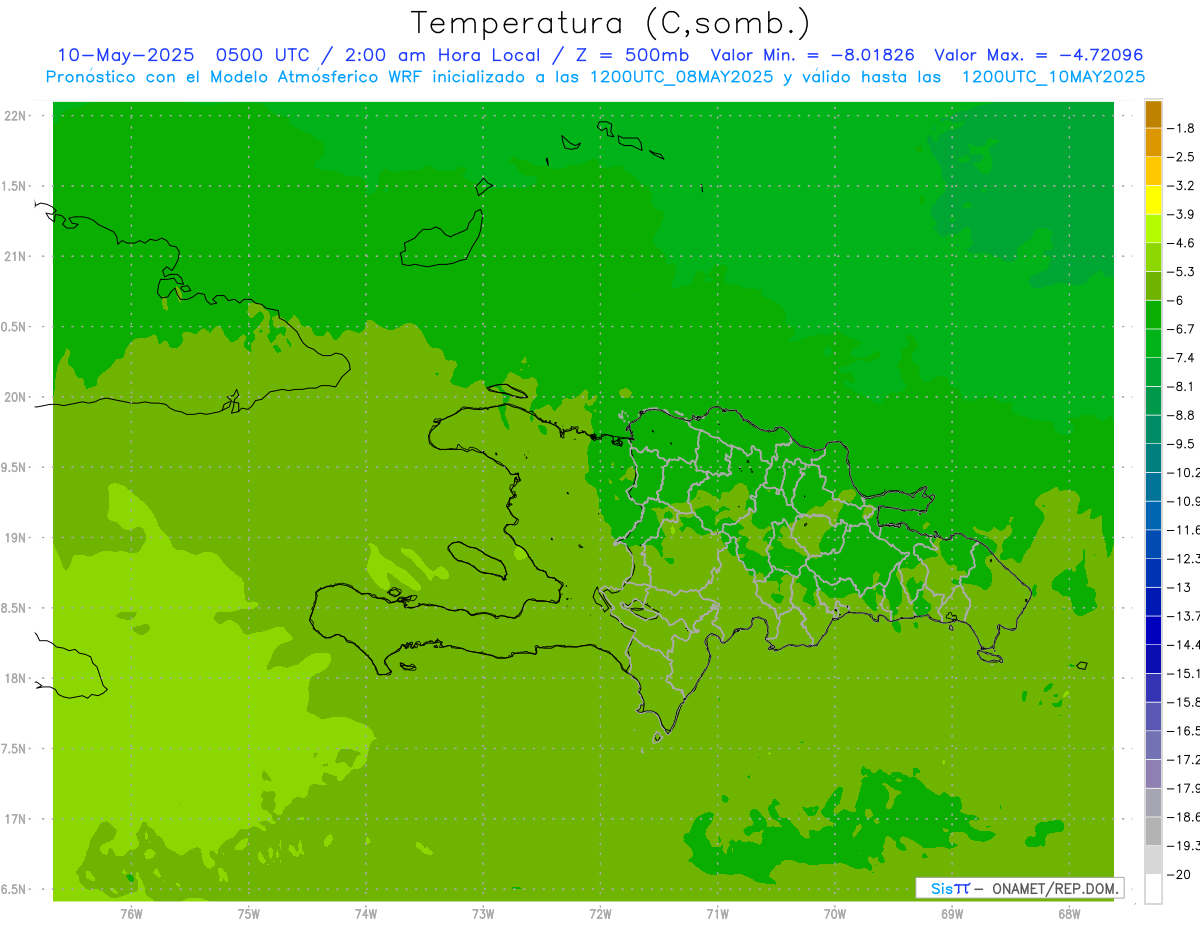Click the "-13" colorbar label
The image size is (1200, 927).
click(1181, 587)
